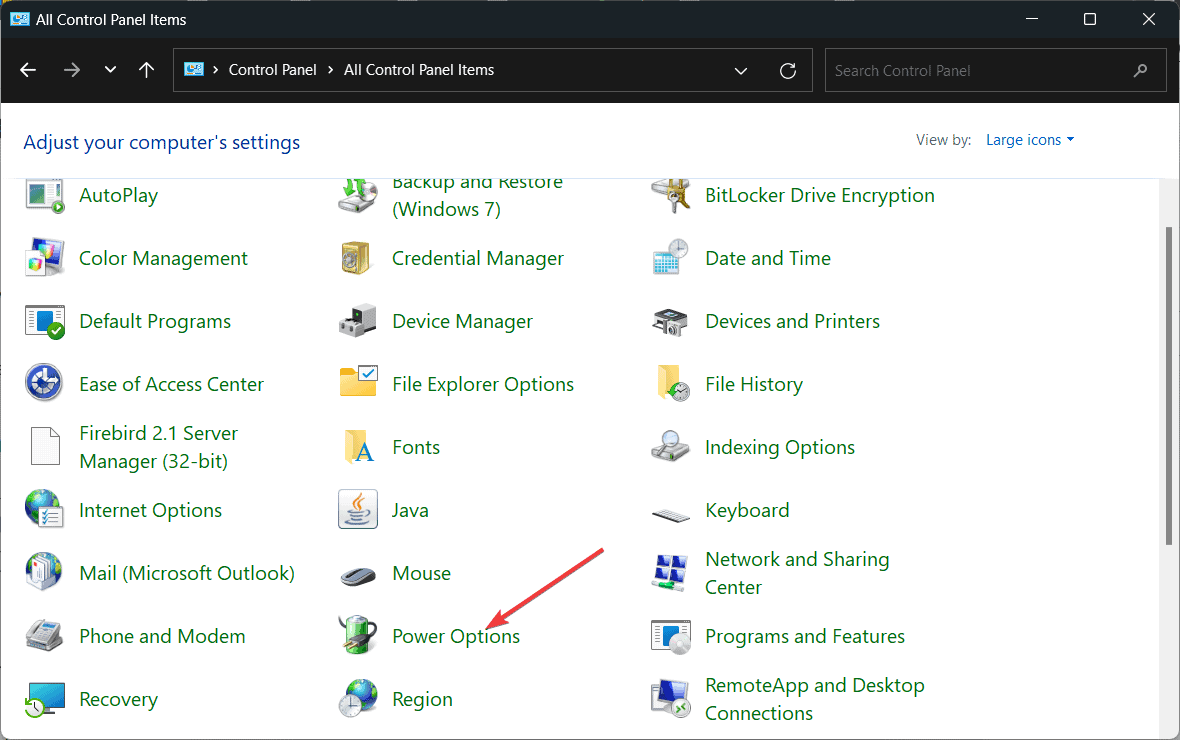Click the search magnifier icon

coord(1141,71)
